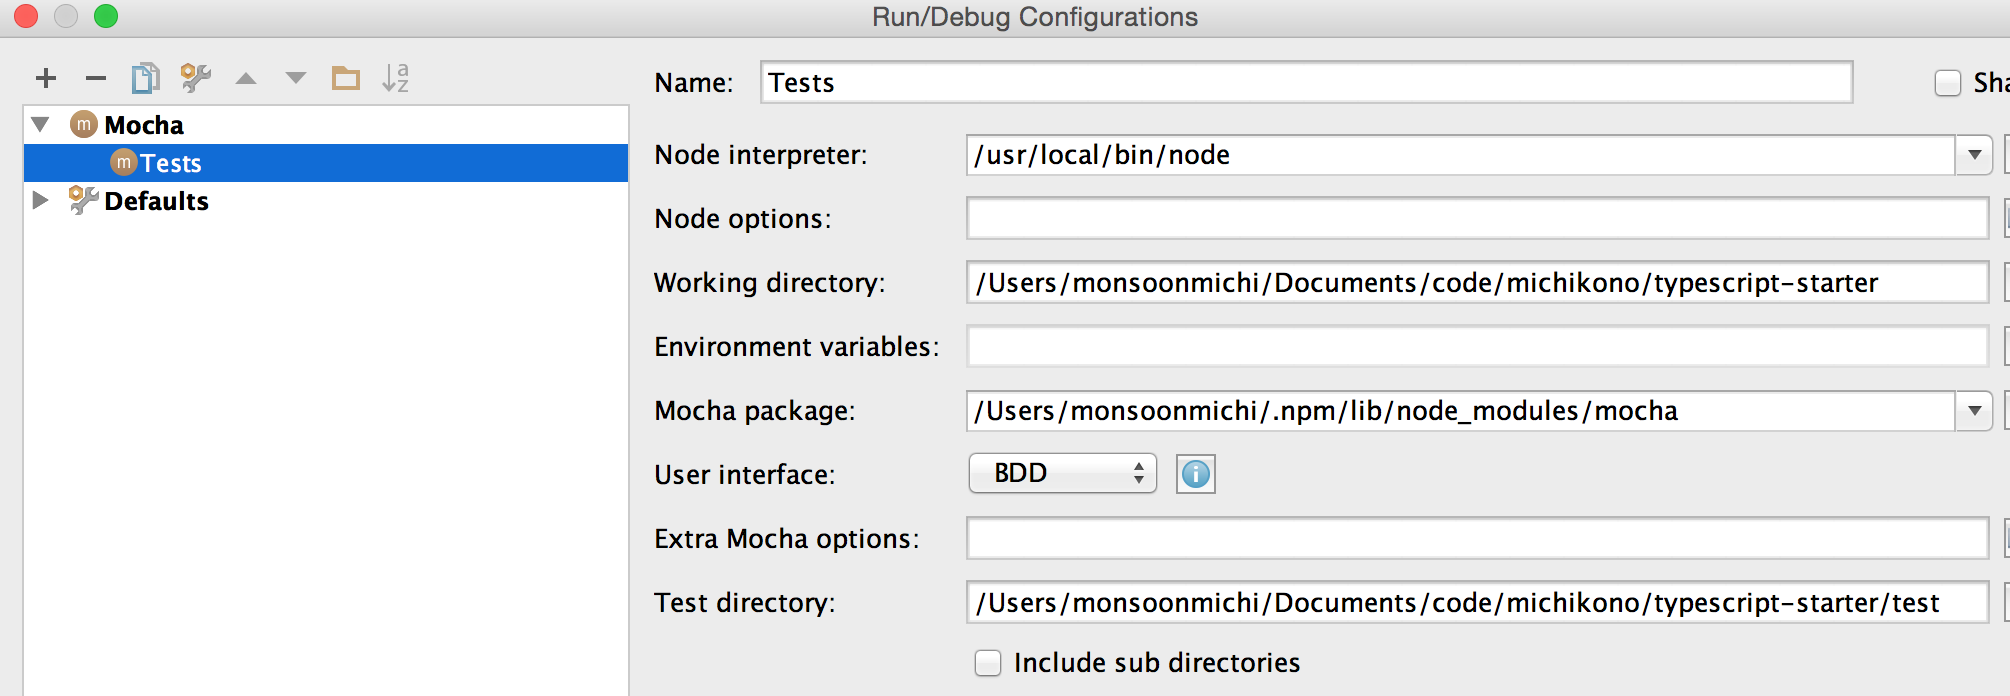Open the edit defaults wrench icon
This screenshot has height=696, width=2010.
tap(196, 78)
